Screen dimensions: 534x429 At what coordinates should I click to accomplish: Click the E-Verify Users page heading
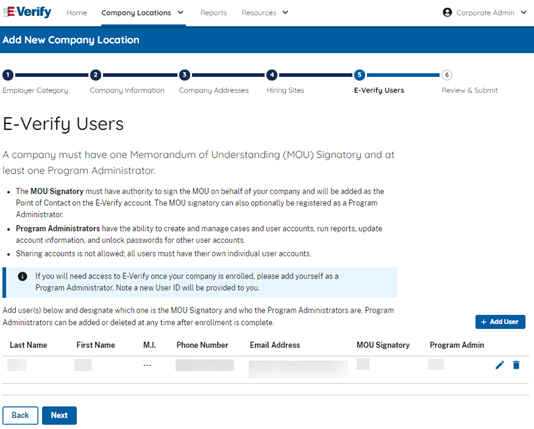[x=63, y=124]
